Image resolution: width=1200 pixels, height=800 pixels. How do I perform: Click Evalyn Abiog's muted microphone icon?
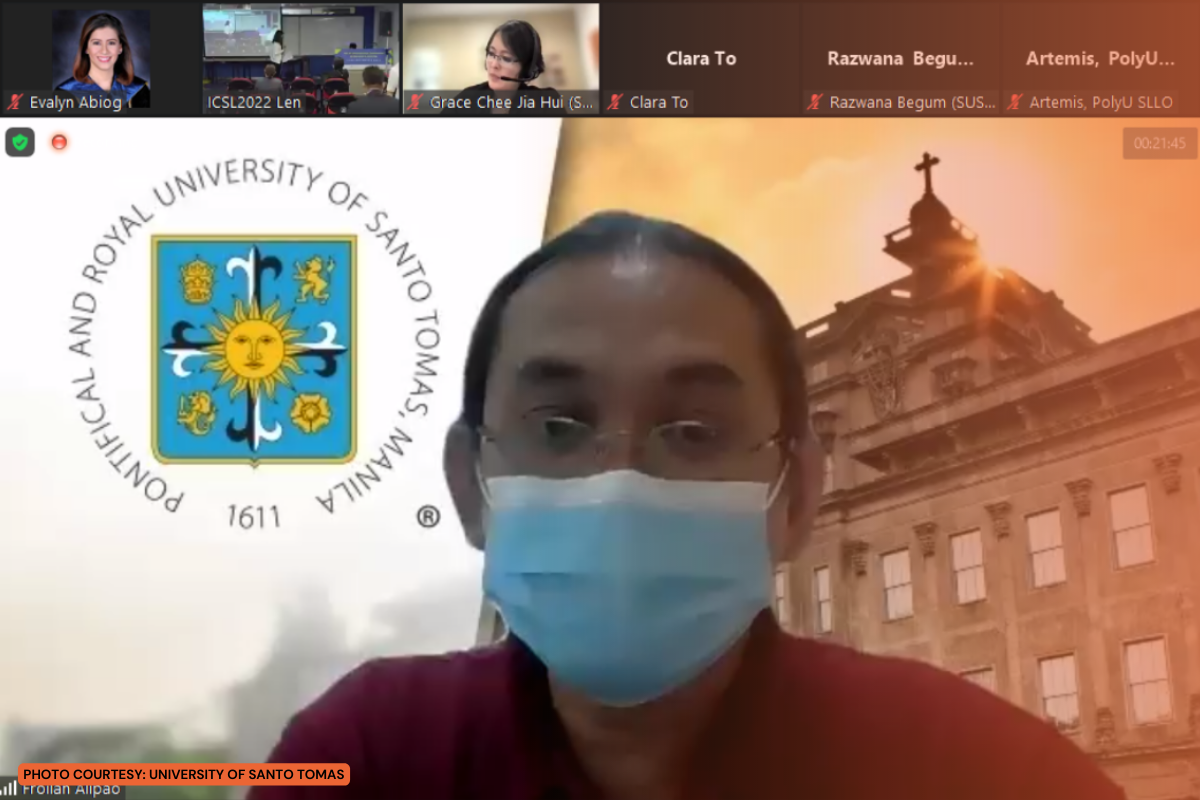pos(15,102)
